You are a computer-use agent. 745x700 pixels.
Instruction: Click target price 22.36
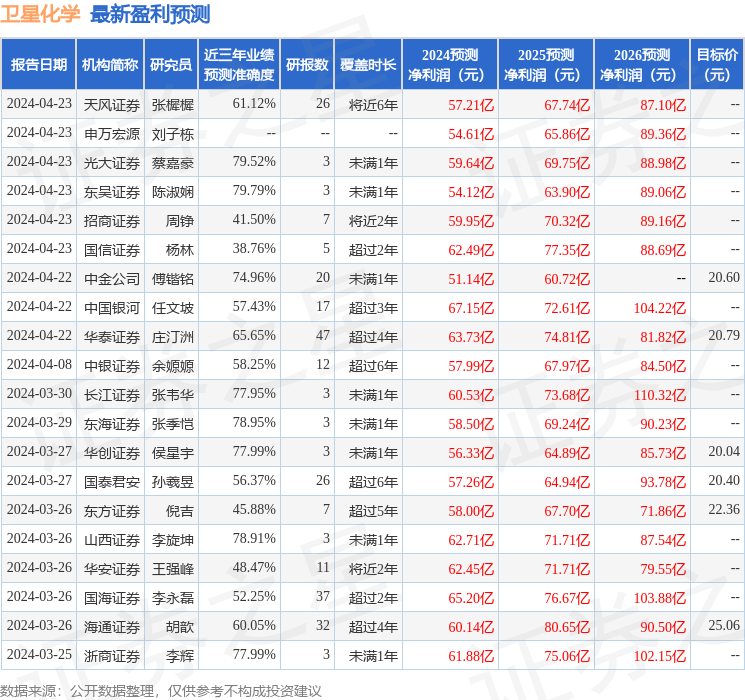724,509
